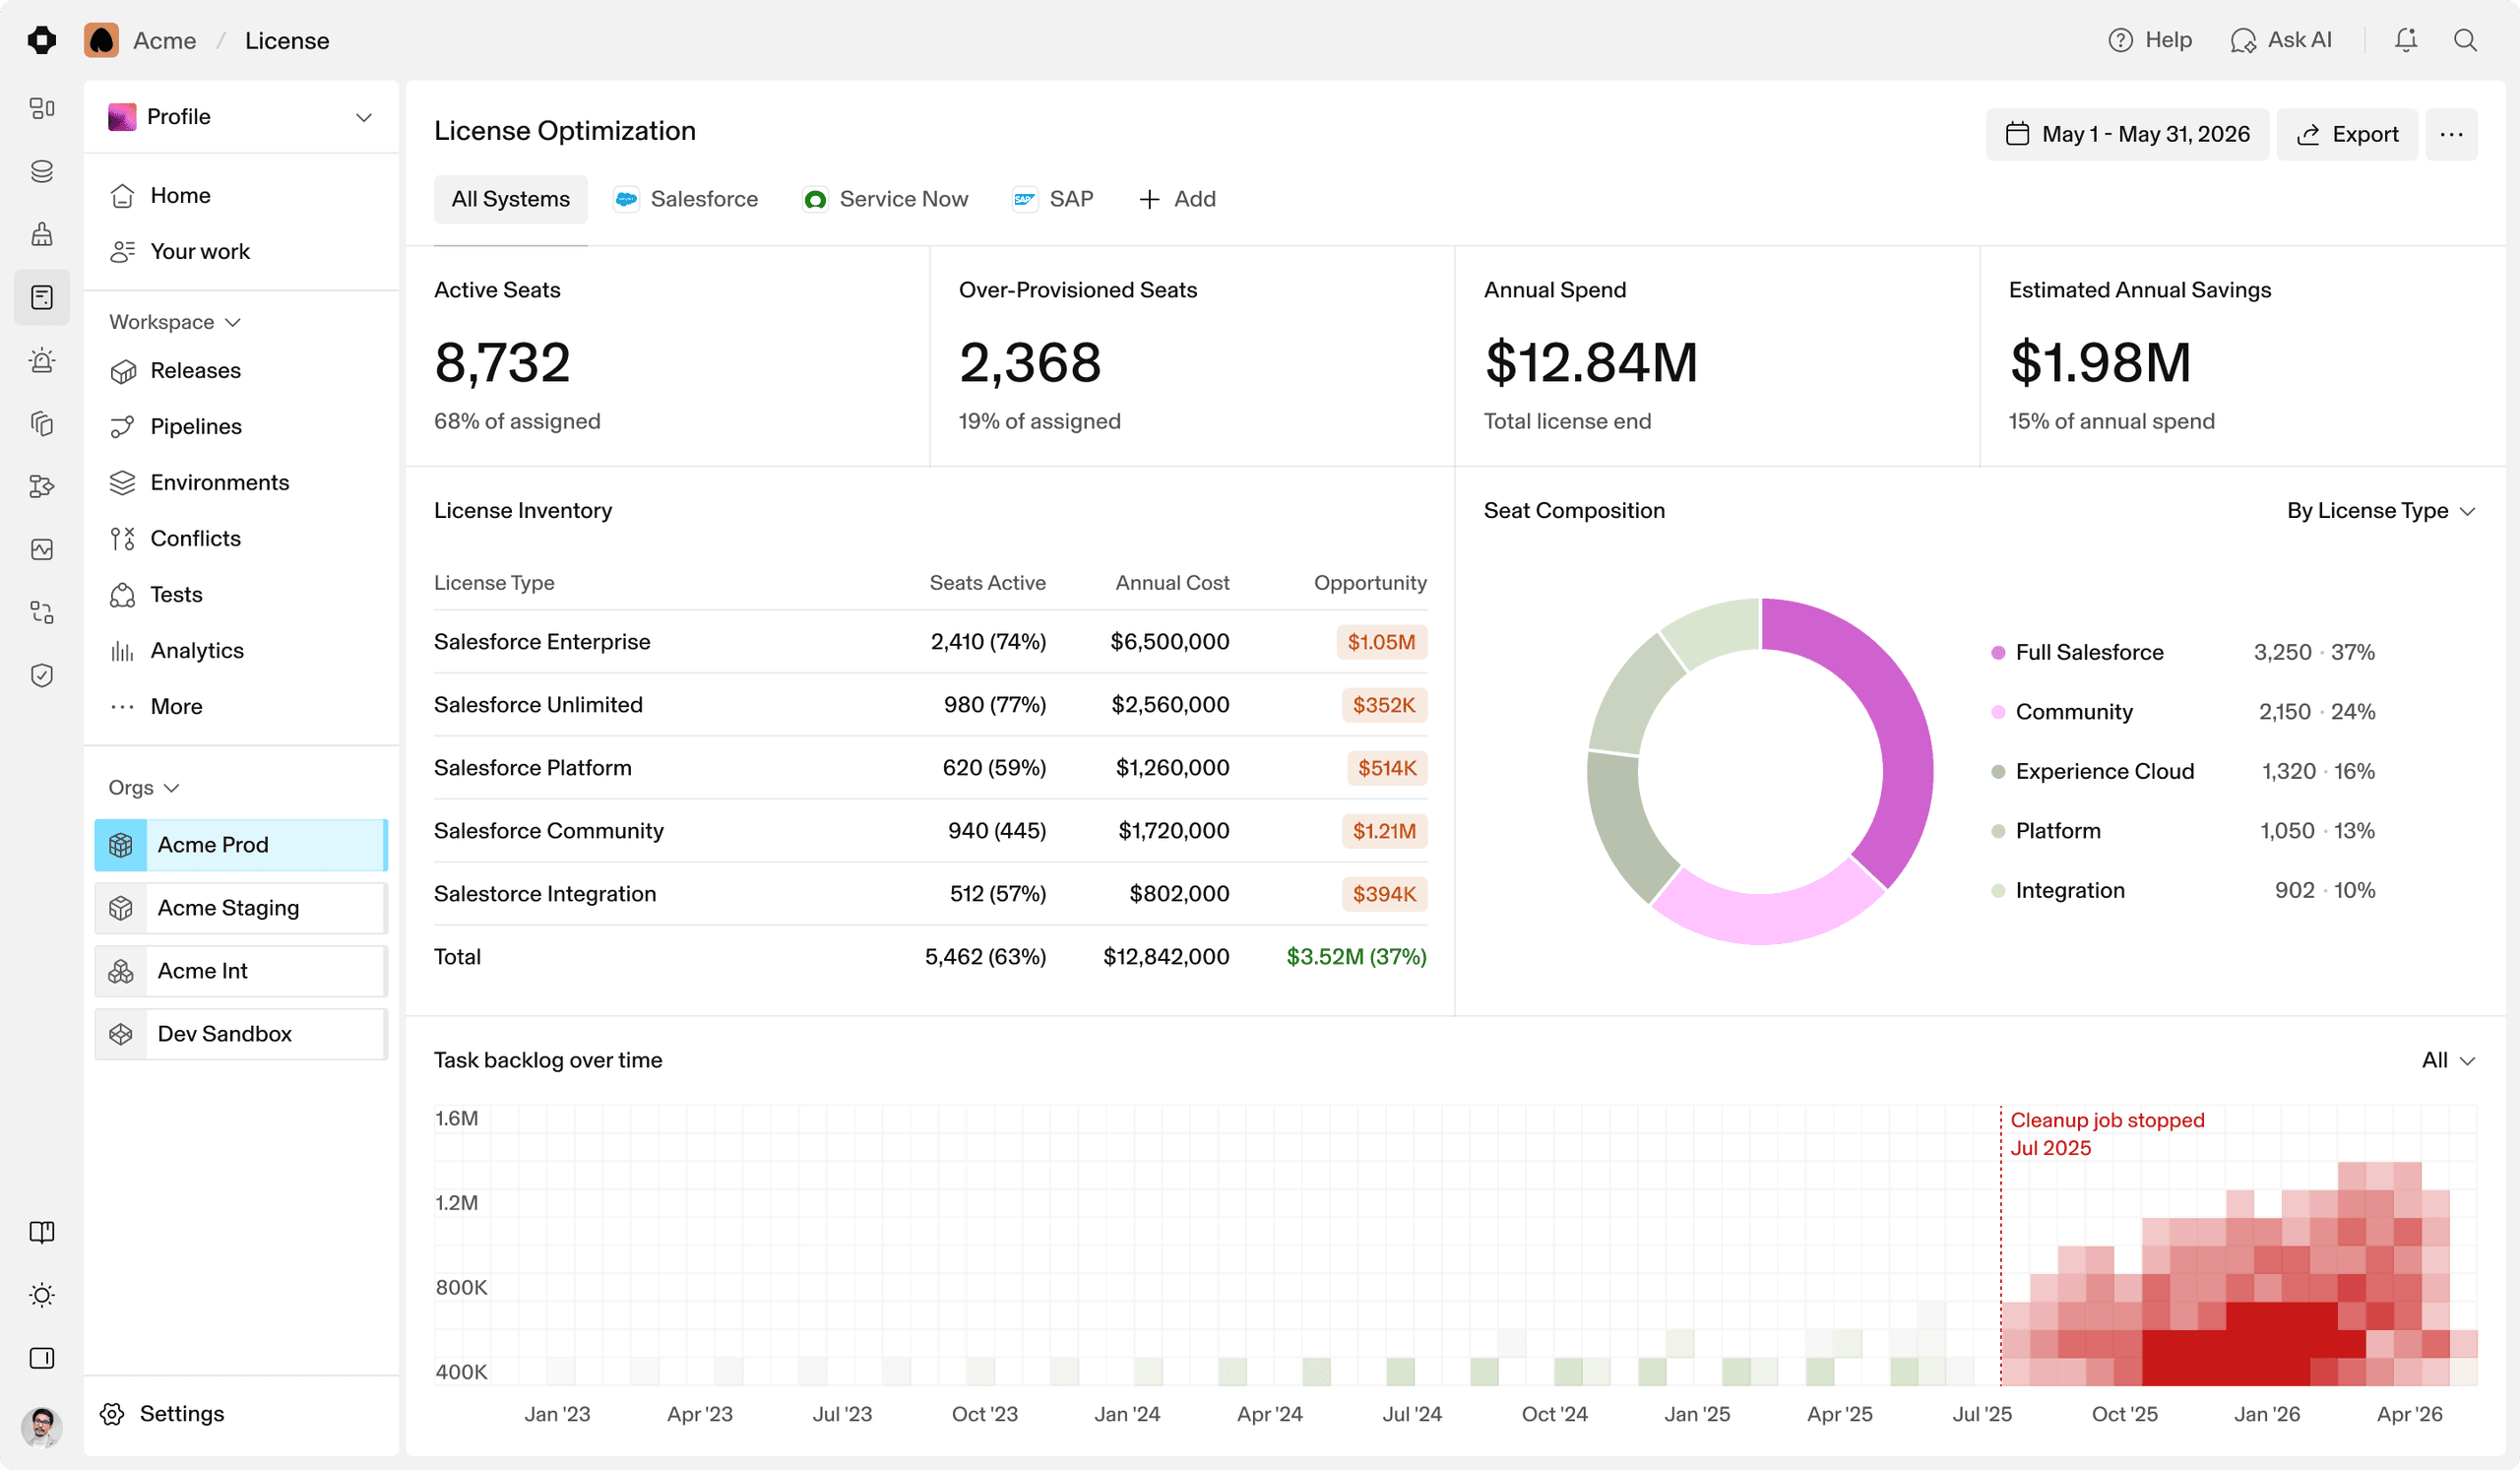This screenshot has height=1470, width=2520.
Task: Click the Salesforce Platform license row name
Action: click(x=533, y=768)
